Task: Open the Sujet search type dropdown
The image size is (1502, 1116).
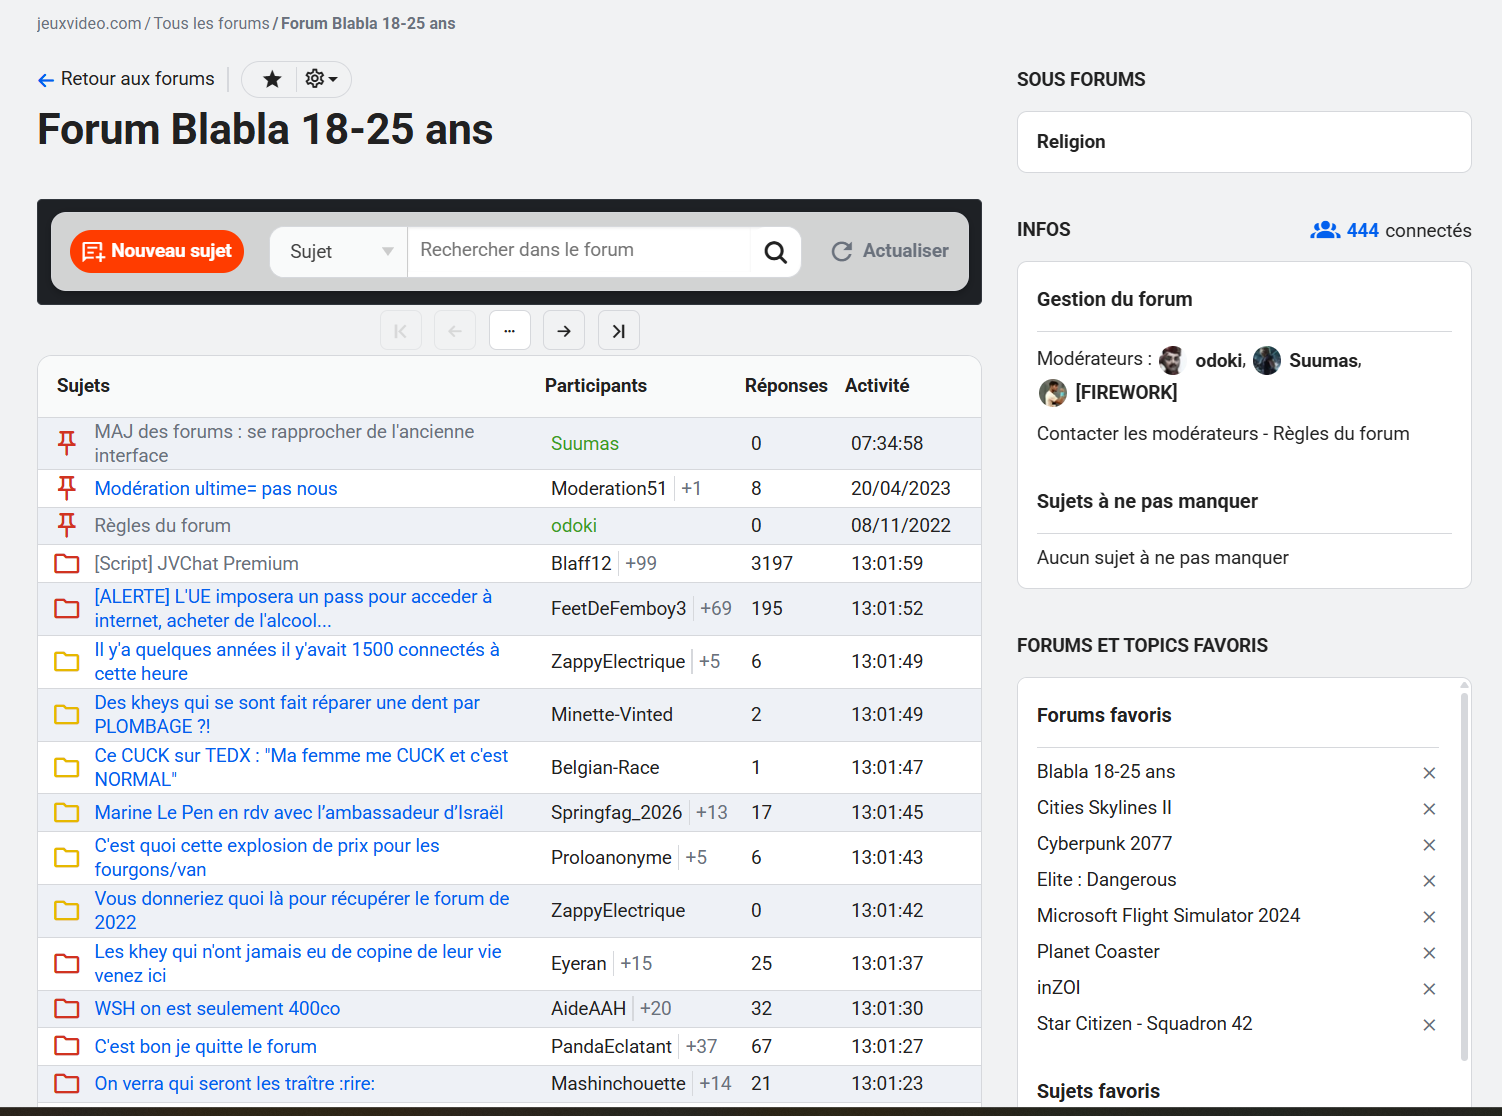Action: pos(339,252)
